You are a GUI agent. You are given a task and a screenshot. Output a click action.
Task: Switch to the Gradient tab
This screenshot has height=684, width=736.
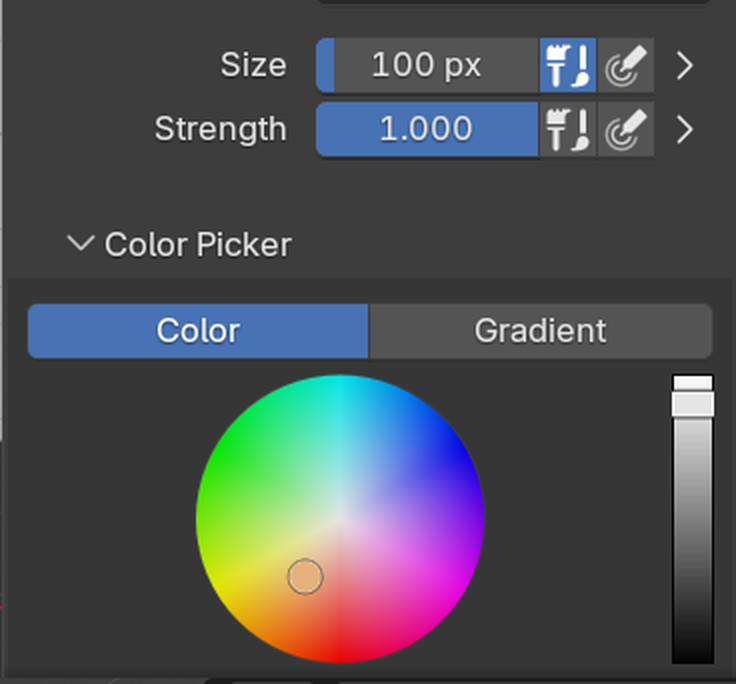pos(541,331)
